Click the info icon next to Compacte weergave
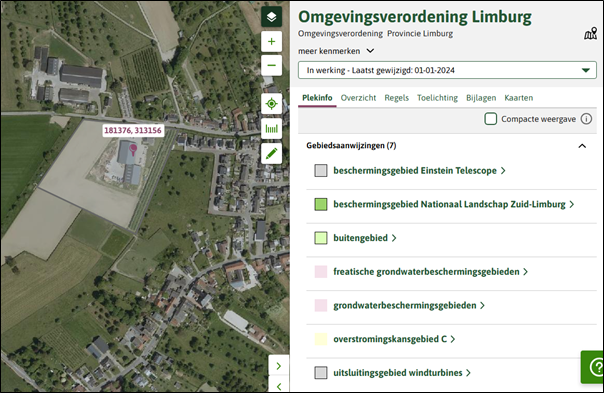The image size is (604, 393). coord(586,119)
